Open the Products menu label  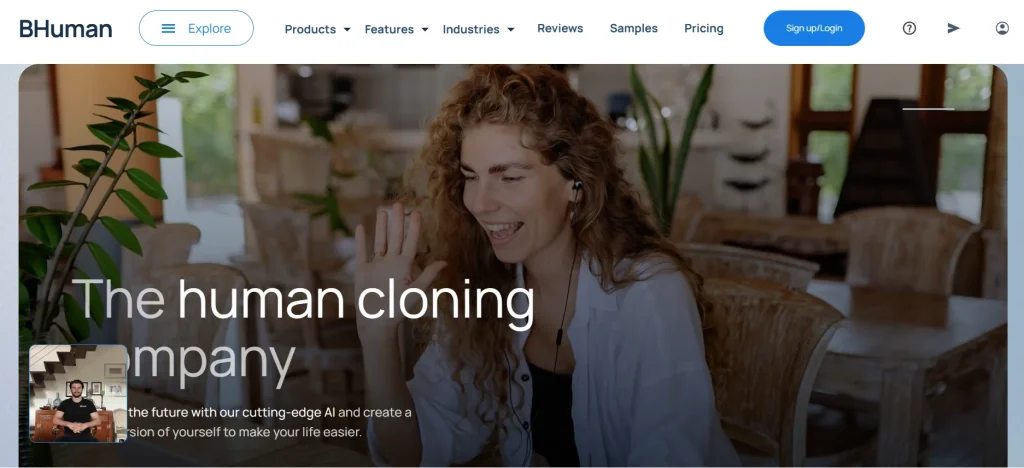(310, 29)
